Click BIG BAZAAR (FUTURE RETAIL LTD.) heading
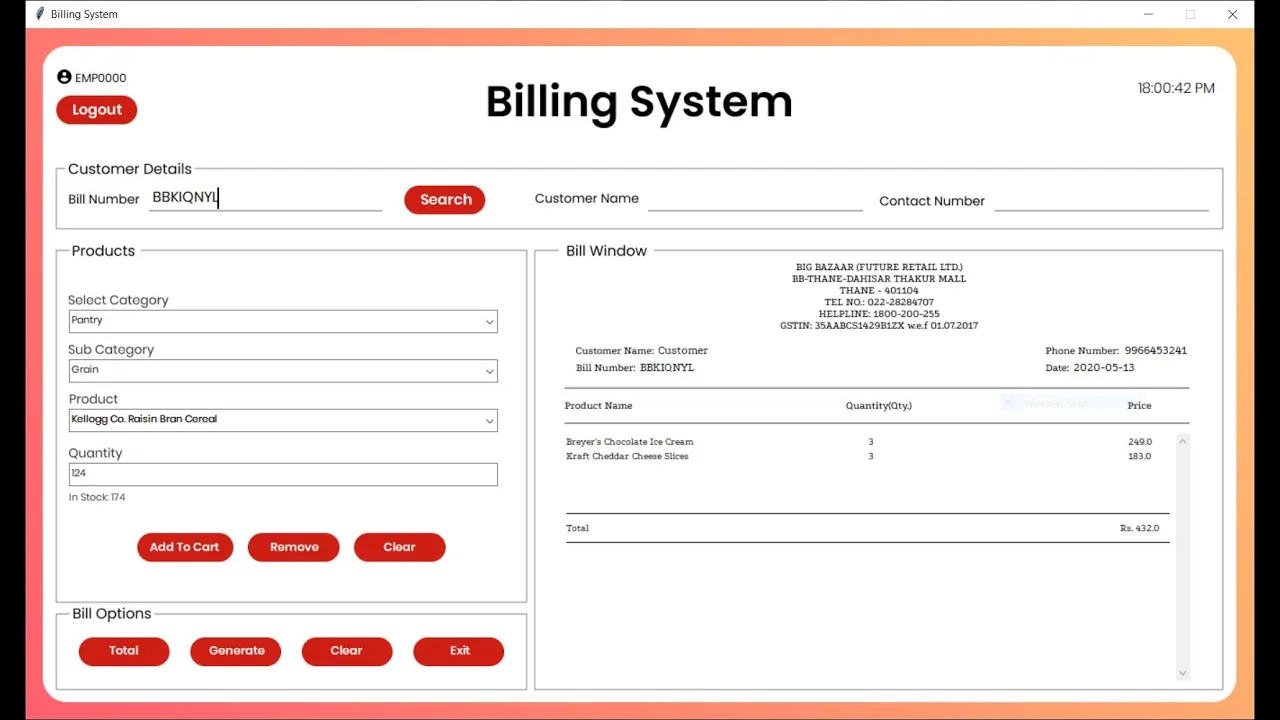The width and height of the screenshot is (1280, 720). pos(879,267)
